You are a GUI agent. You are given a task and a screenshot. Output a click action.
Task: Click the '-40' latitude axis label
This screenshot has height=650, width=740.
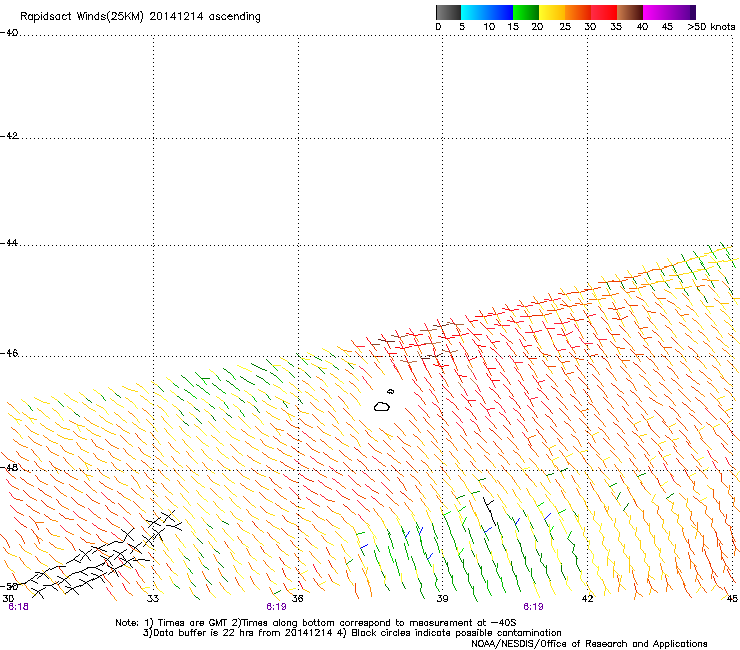point(9,33)
